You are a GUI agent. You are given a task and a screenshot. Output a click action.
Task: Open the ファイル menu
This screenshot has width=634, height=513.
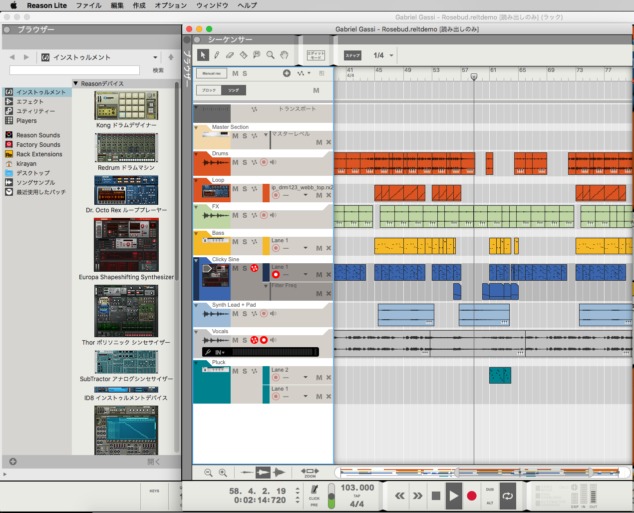[x=89, y=5]
